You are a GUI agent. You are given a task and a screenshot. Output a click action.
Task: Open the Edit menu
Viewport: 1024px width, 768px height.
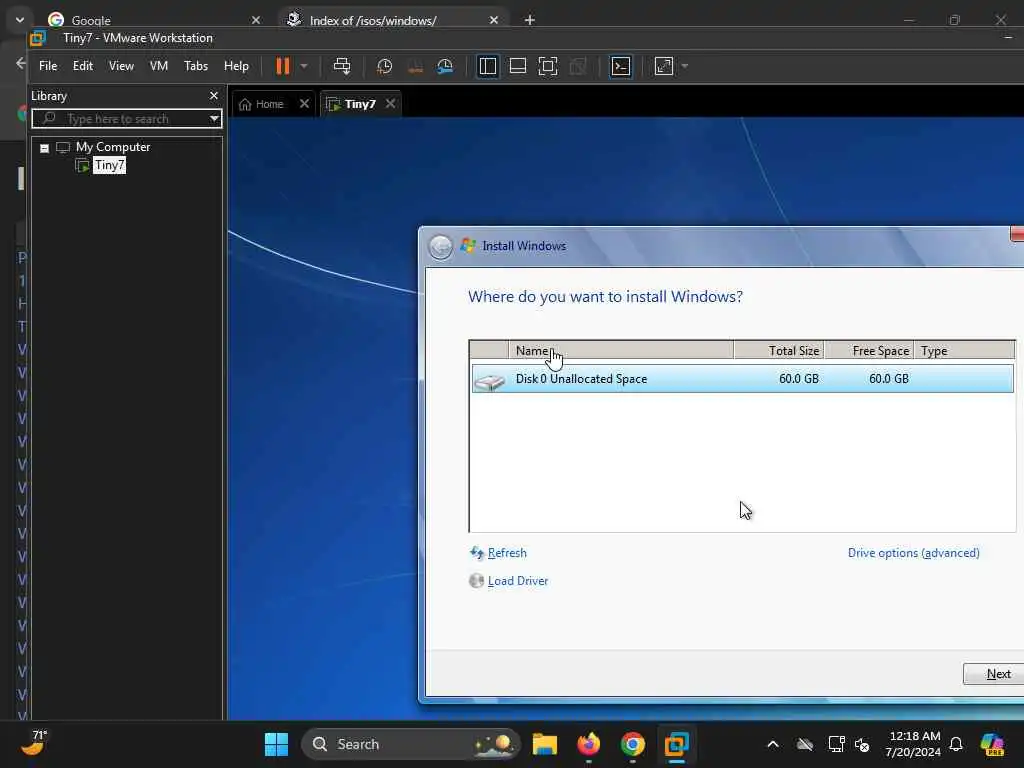(82, 66)
